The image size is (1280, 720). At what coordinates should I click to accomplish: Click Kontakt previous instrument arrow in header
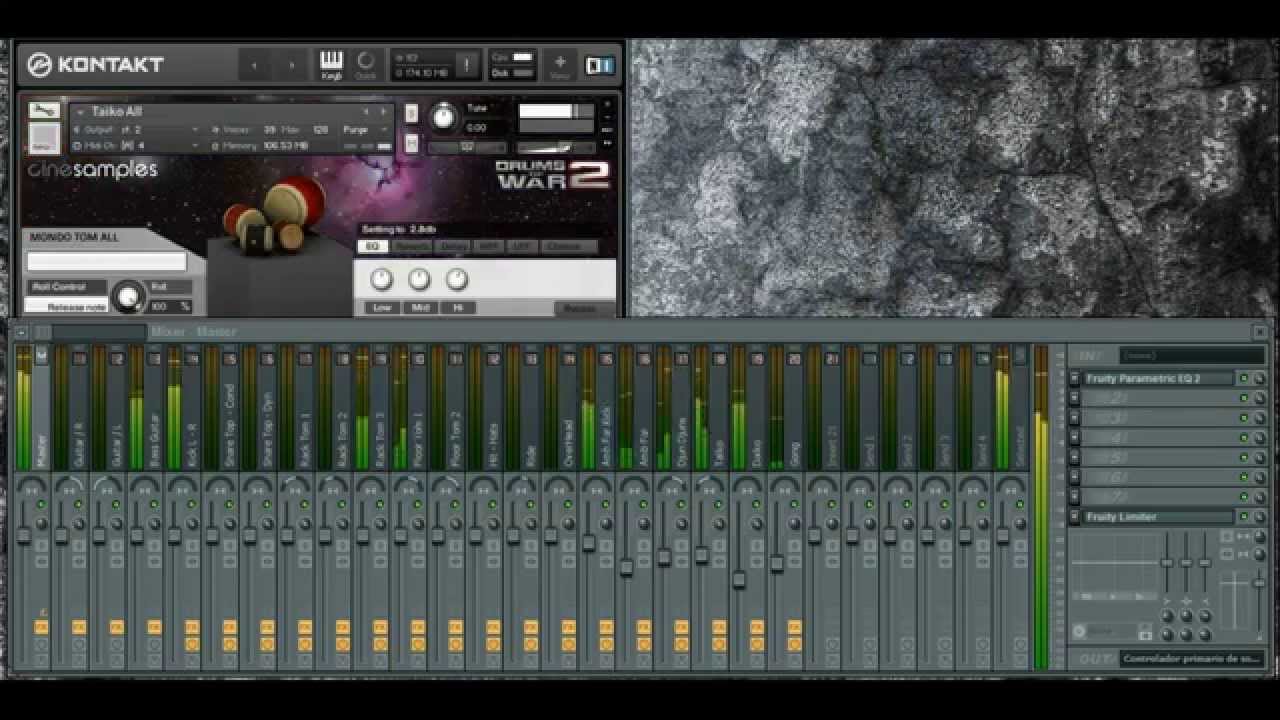tap(255, 65)
